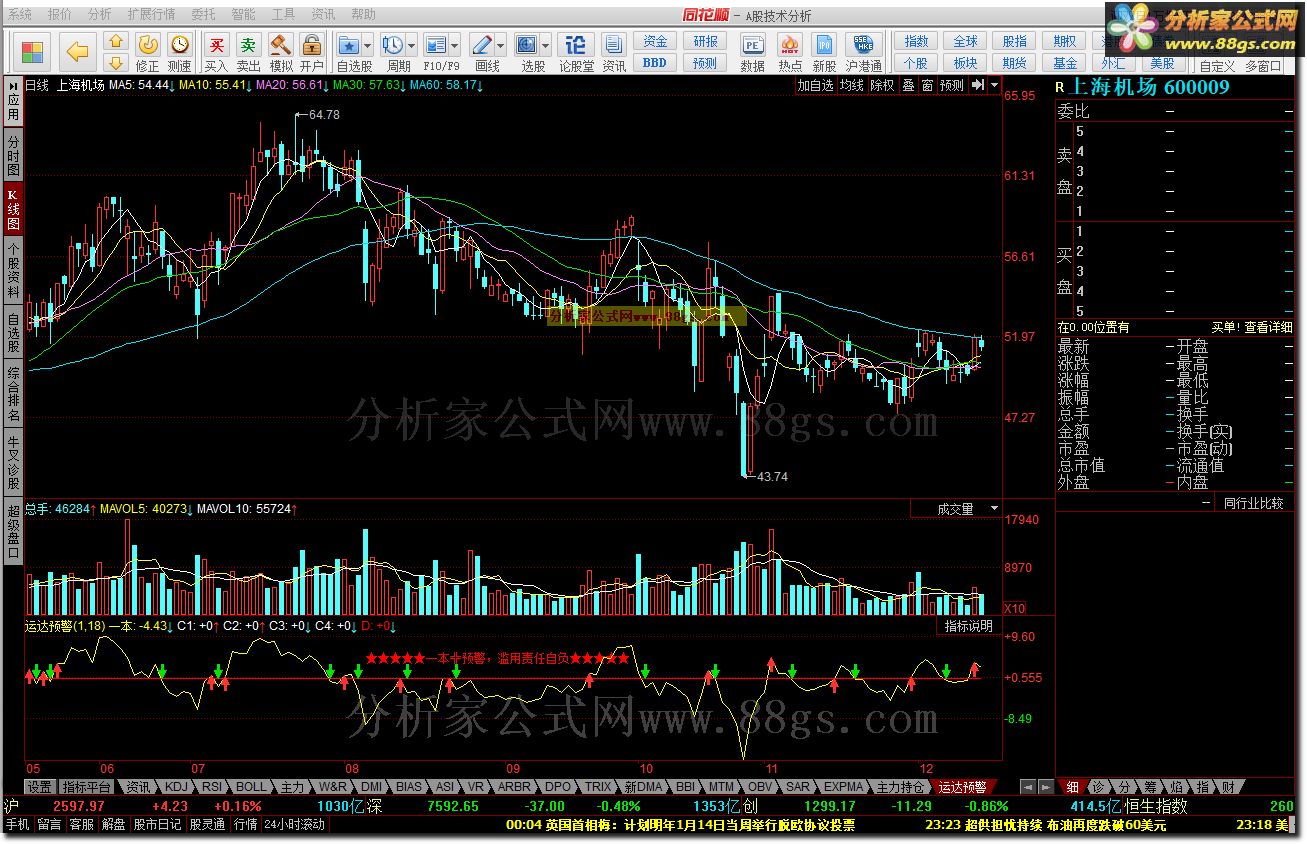The height and width of the screenshot is (844, 1307).
Task: Open the 论股堂 forum icon
Action: click(x=576, y=52)
